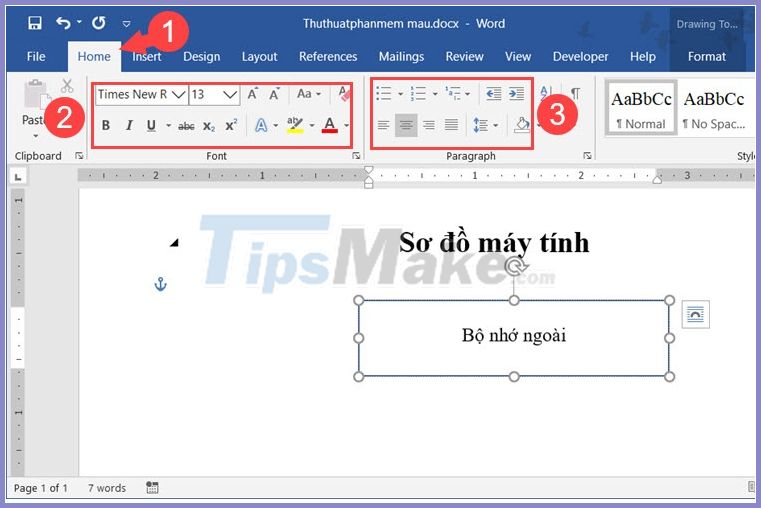The width and height of the screenshot is (761, 508).
Task: Click "Page 1 of 1" in status bar
Action: pyautogui.click(x=40, y=488)
